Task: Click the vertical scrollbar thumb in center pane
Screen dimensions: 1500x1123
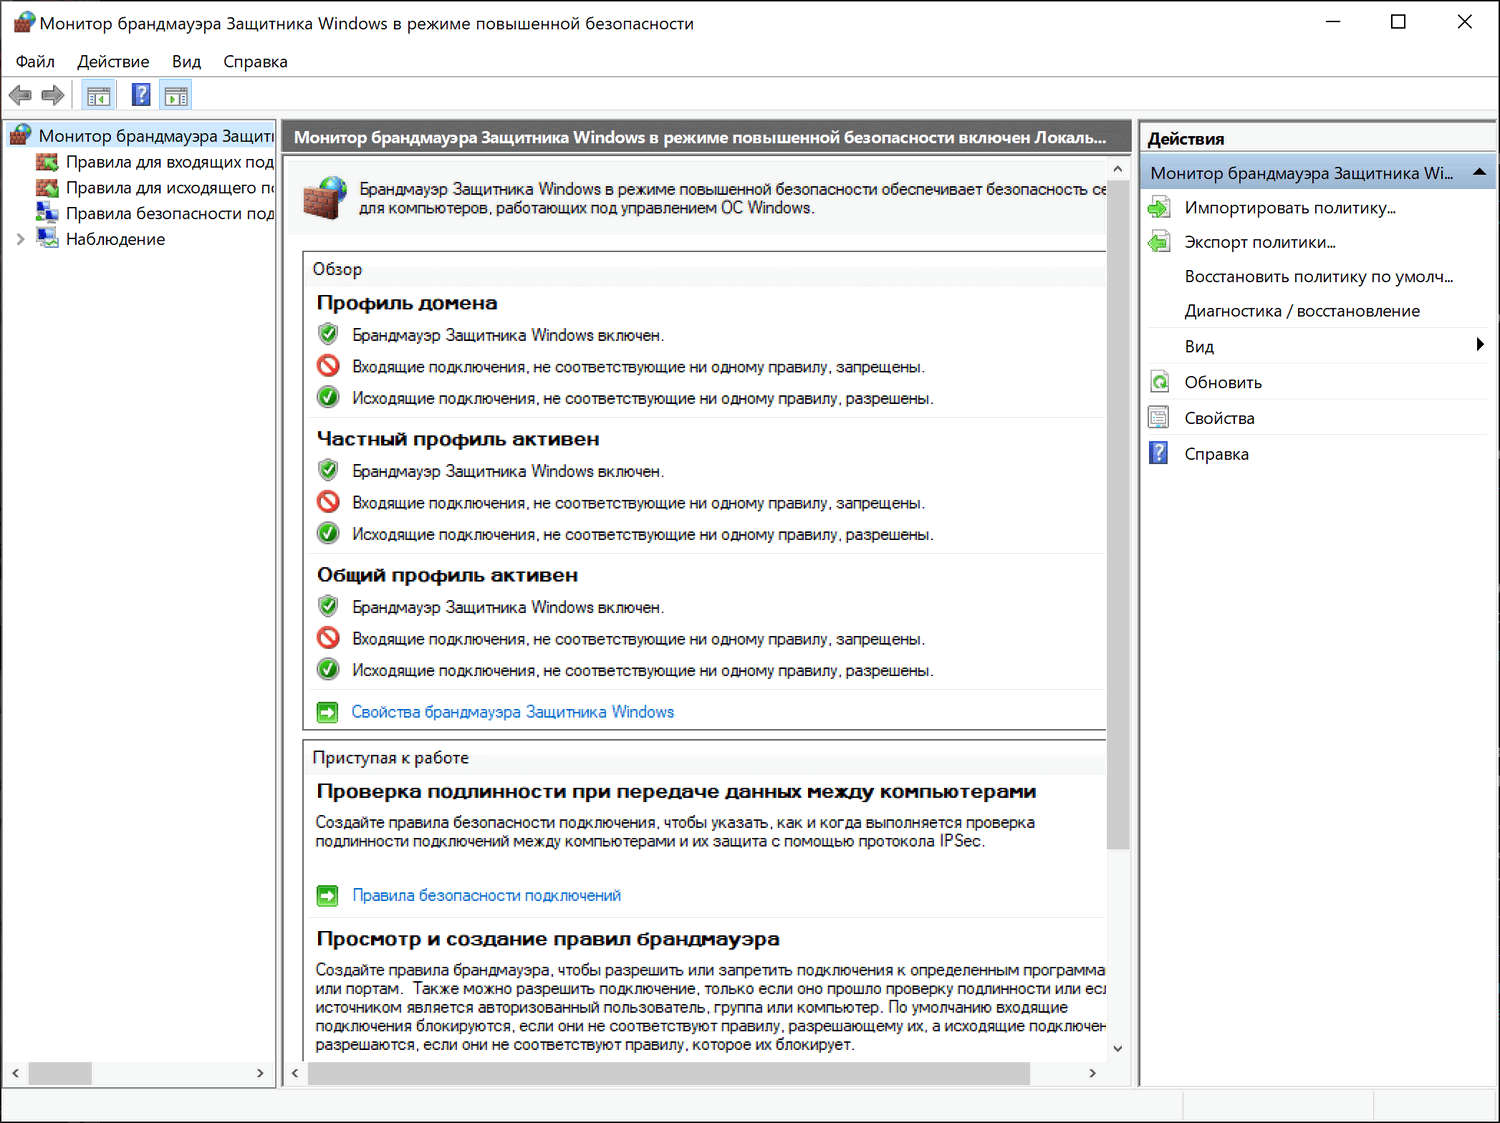Action: (1118, 514)
